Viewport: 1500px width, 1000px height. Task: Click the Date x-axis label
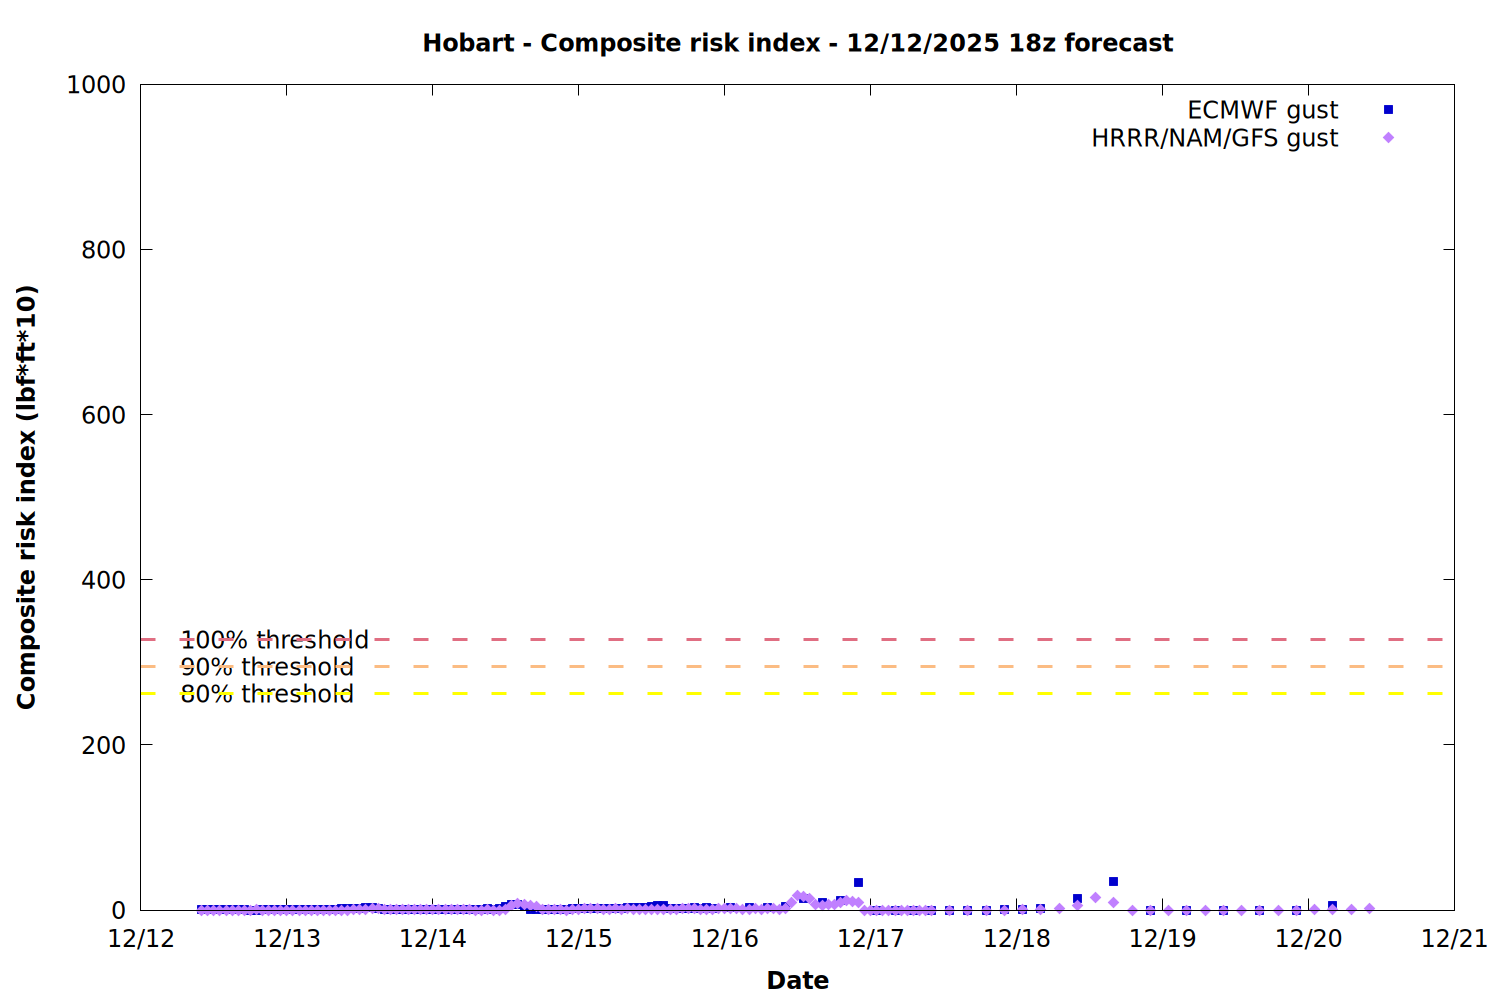(x=797, y=980)
